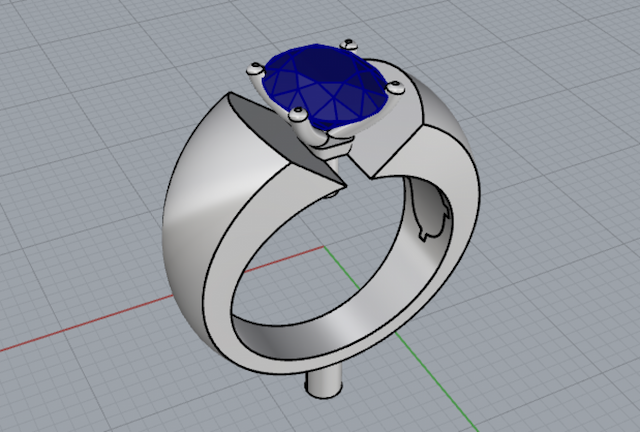This screenshot has width=640, height=432.
Task: Select the blue gemstone on the ring
Action: point(324,86)
